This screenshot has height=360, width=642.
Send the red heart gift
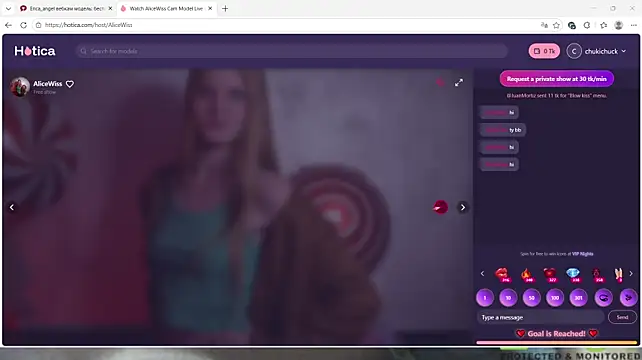coord(550,274)
